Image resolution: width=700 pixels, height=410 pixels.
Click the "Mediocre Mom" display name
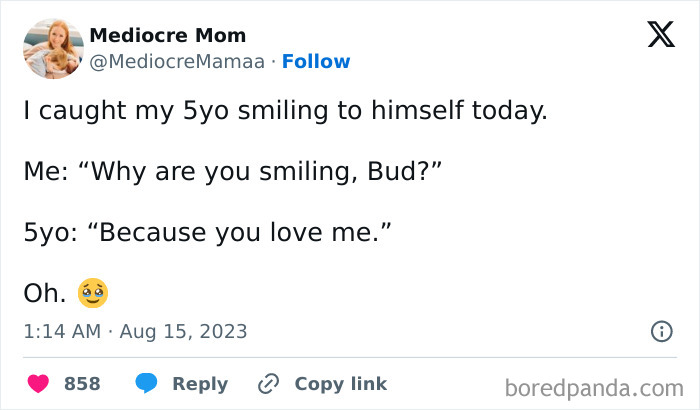coord(167,35)
